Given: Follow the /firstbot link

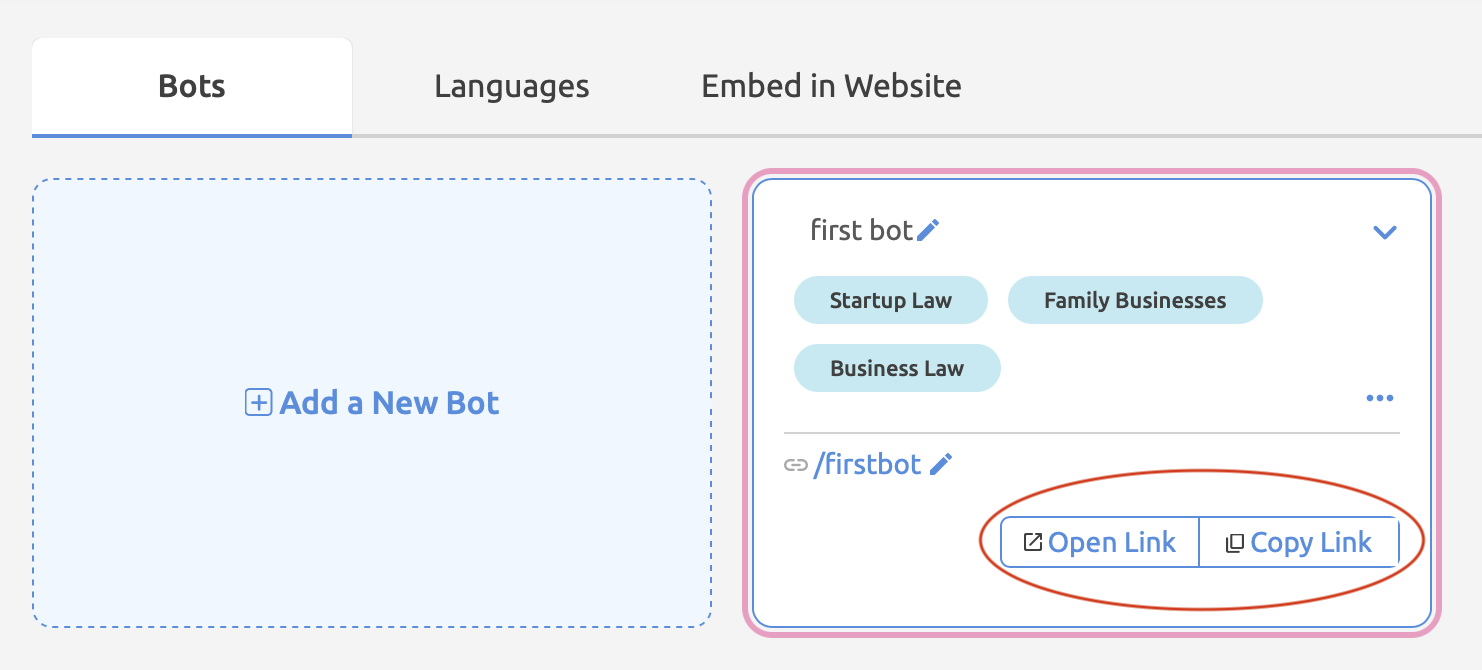Looking at the screenshot, I should click(x=867, y=465).
